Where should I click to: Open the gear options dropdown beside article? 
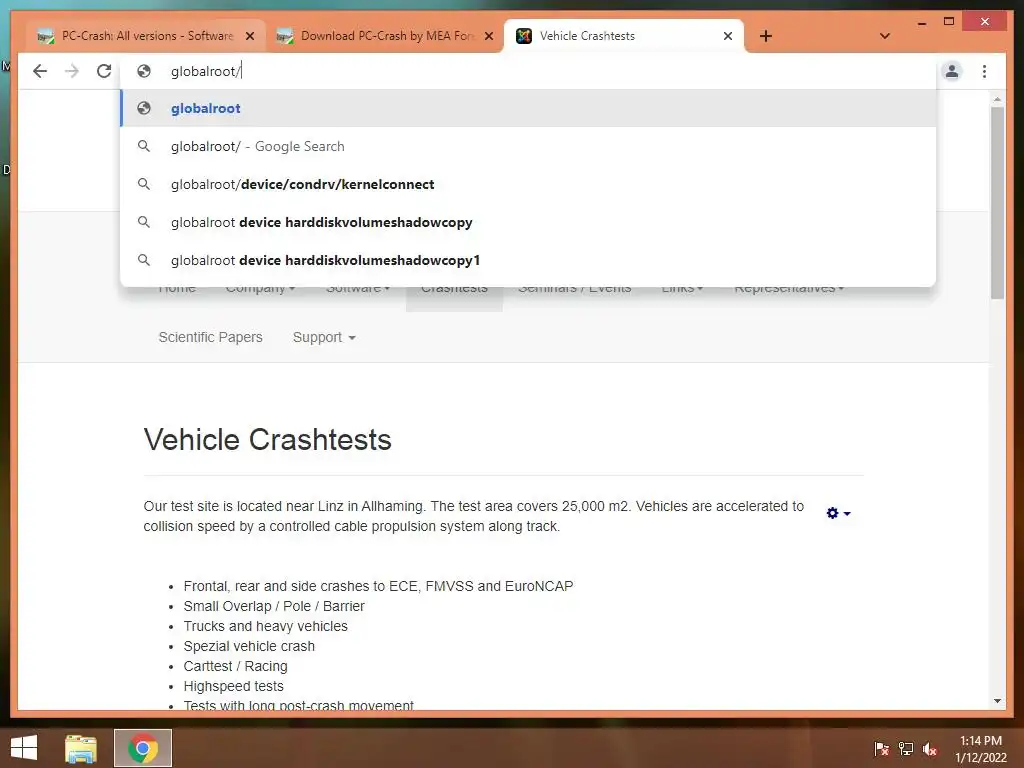point(838,513)
